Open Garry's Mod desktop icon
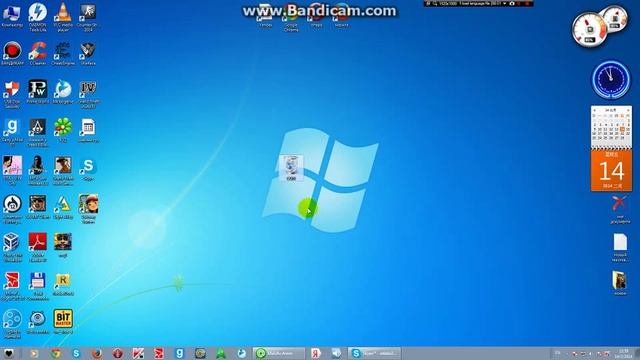 coord(12,132)
